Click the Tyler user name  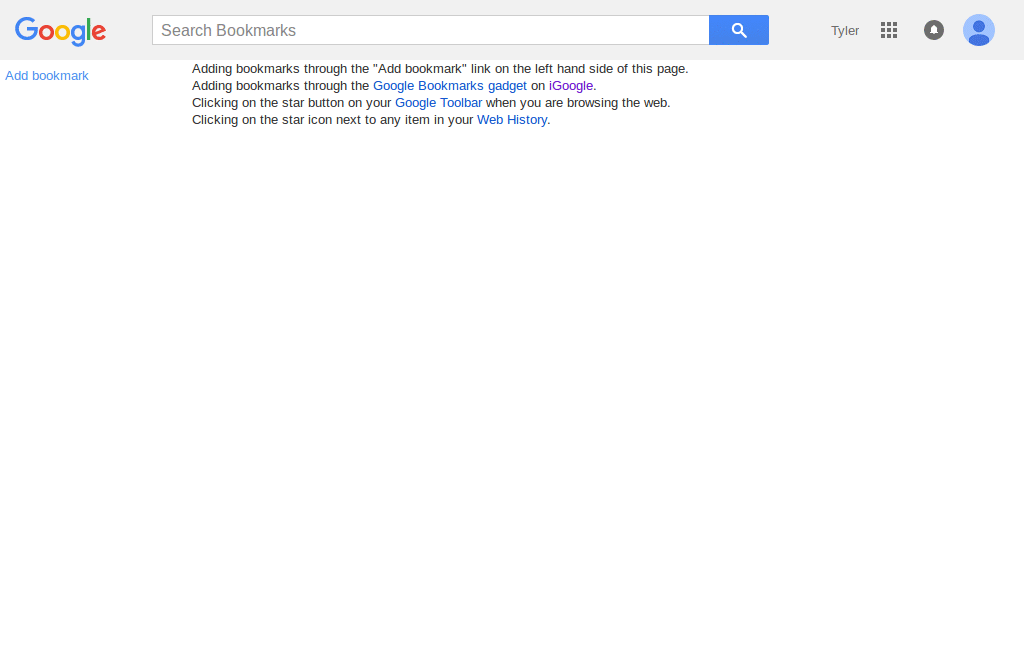[x=845, y=31]
